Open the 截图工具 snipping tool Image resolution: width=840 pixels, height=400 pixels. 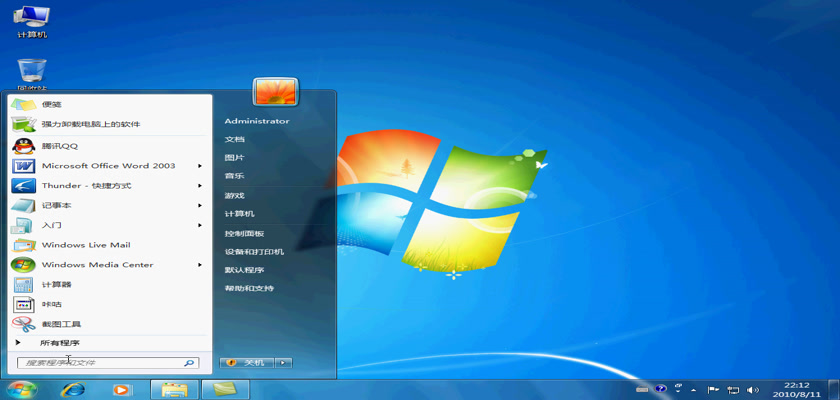tap(61, 324)
